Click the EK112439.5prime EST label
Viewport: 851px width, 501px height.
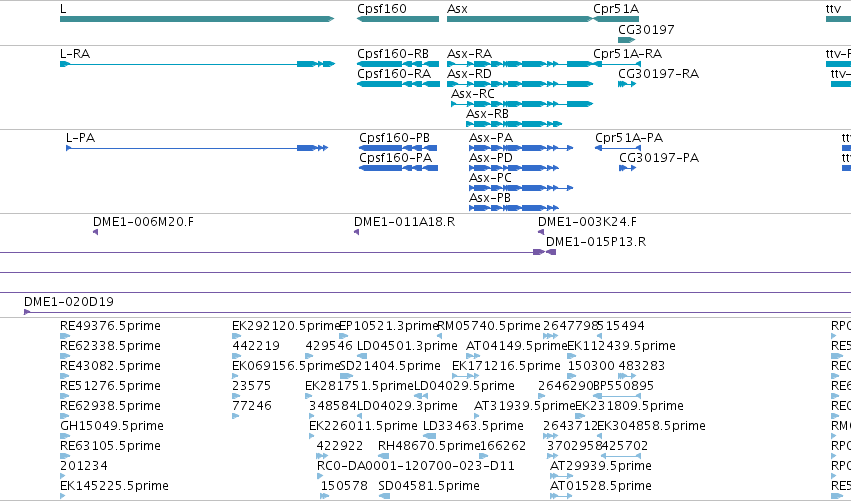pos(621,346)
